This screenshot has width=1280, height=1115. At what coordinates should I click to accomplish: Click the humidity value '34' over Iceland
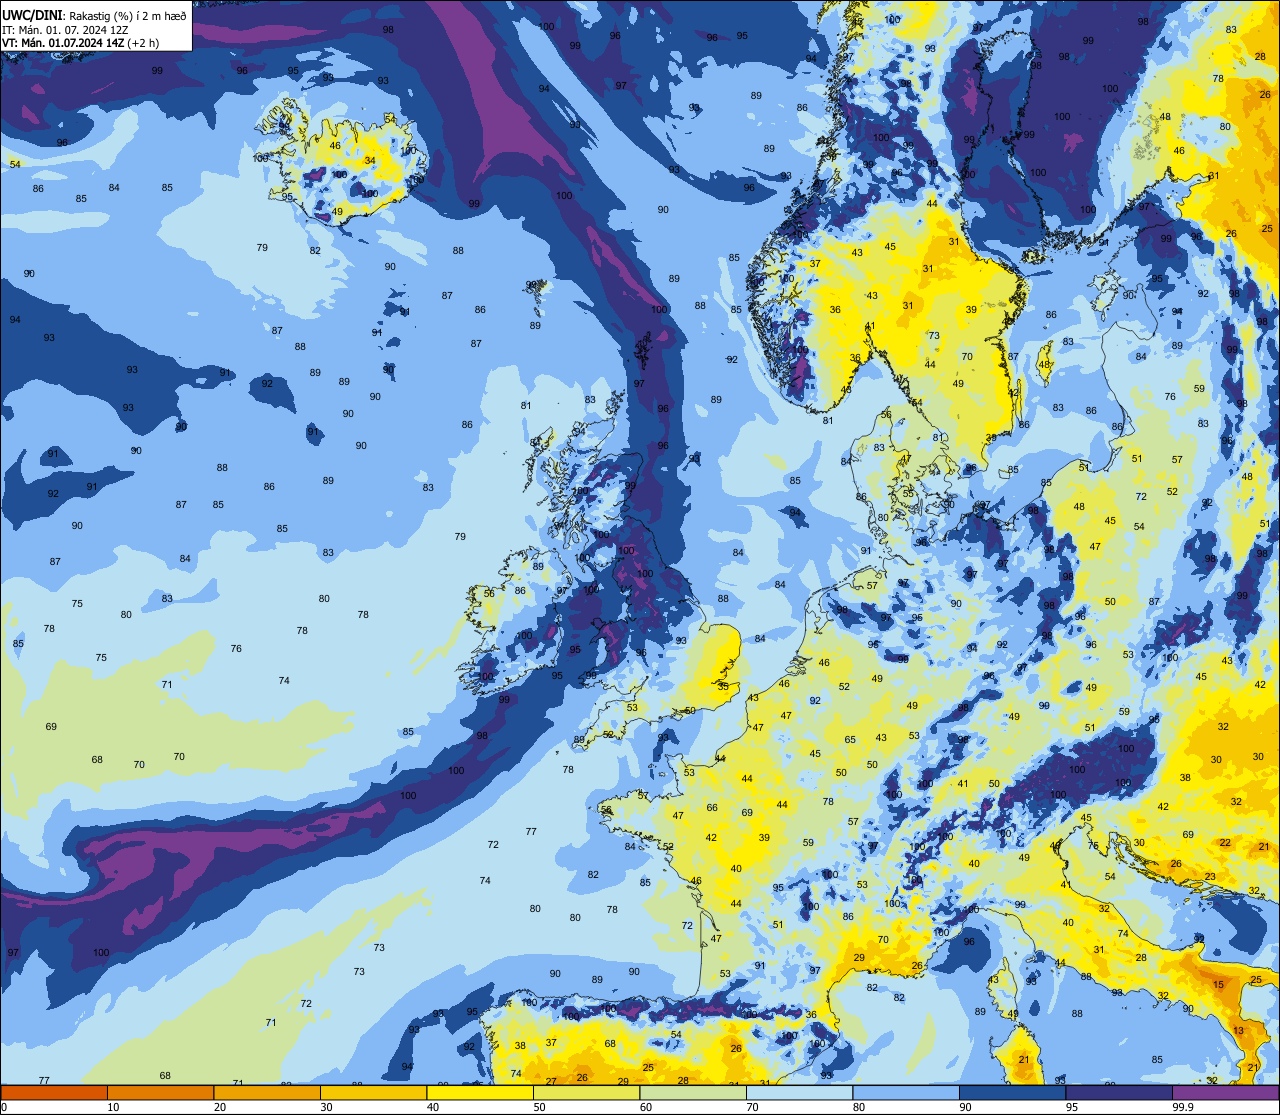point(370,161)
